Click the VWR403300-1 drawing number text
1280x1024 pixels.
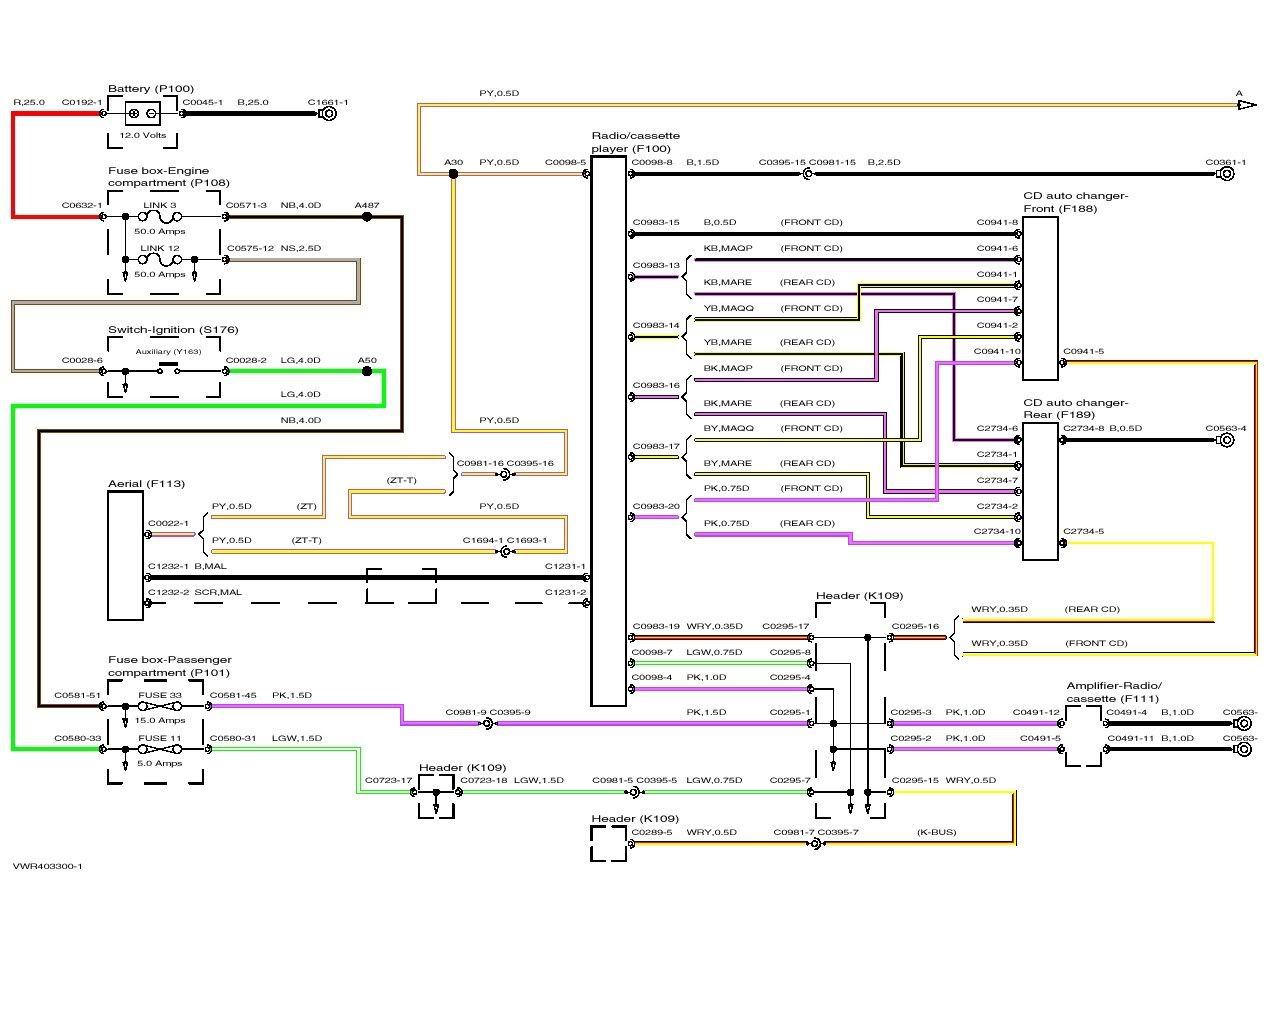pyautogui.click(x=48, y=866)
